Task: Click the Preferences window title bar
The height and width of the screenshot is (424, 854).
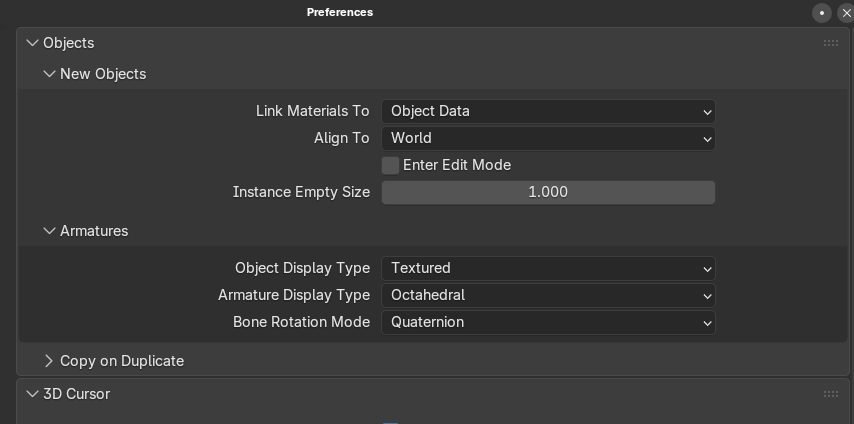Action: tap(340, 12)
